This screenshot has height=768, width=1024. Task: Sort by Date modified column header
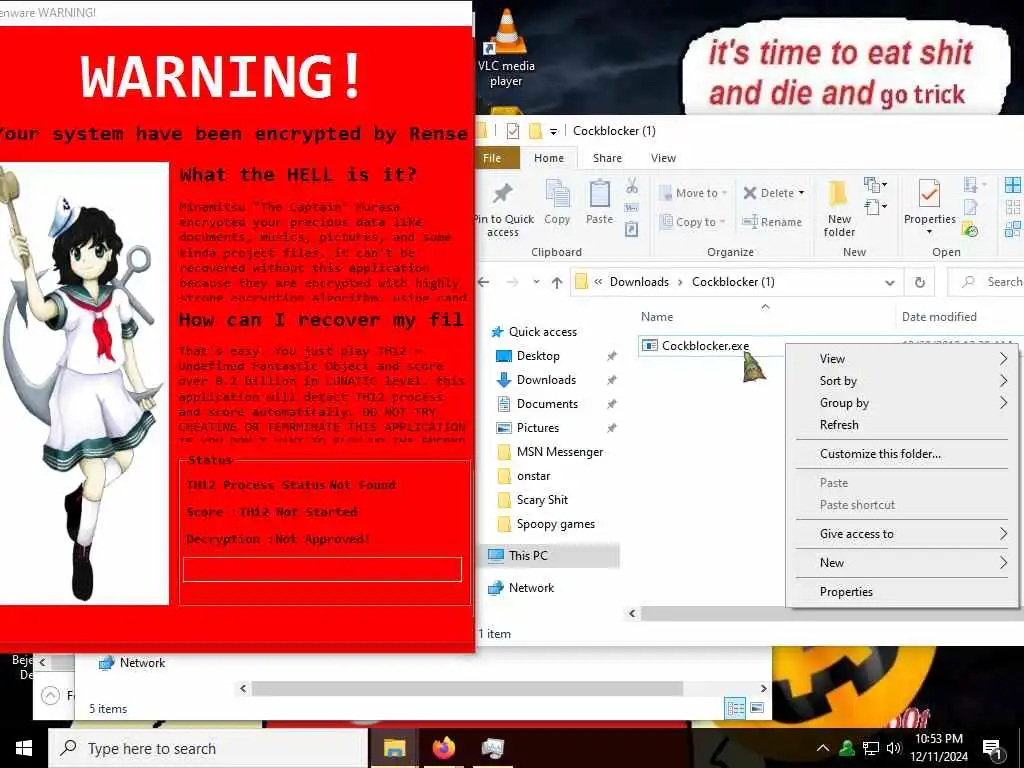[939, 317]
